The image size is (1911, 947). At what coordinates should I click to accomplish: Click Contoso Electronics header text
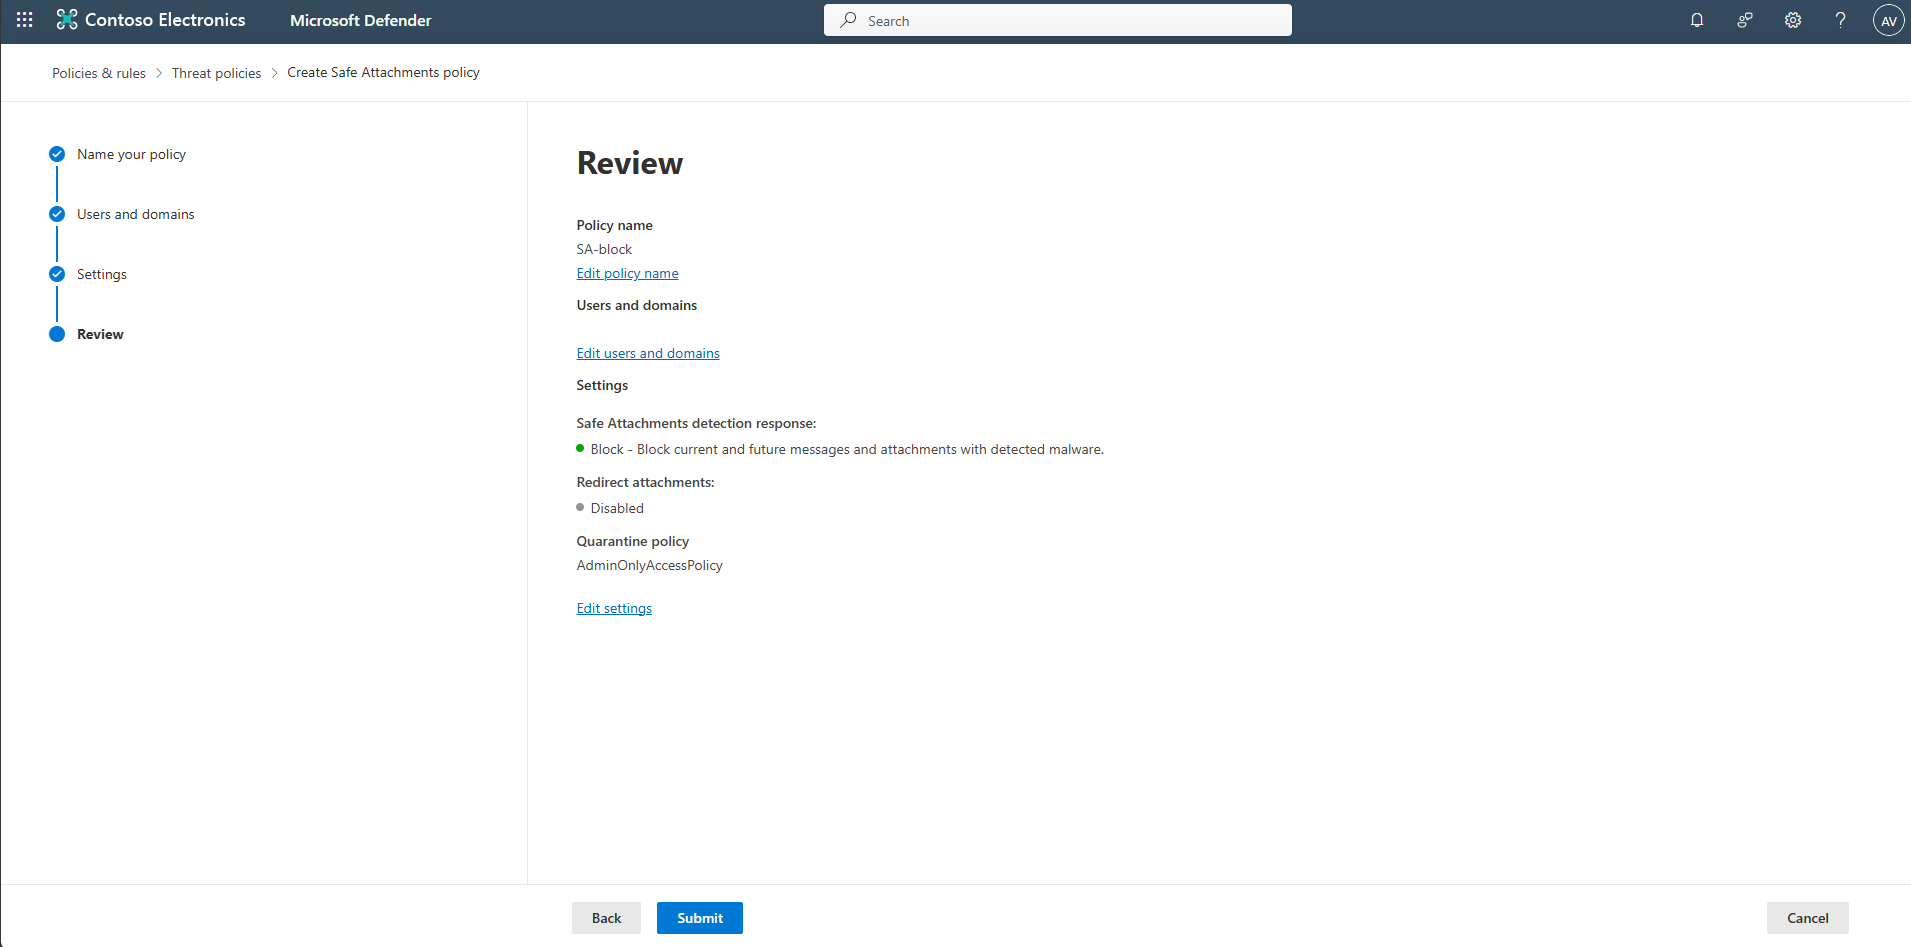pyautogui.click(x=165, y=20)
